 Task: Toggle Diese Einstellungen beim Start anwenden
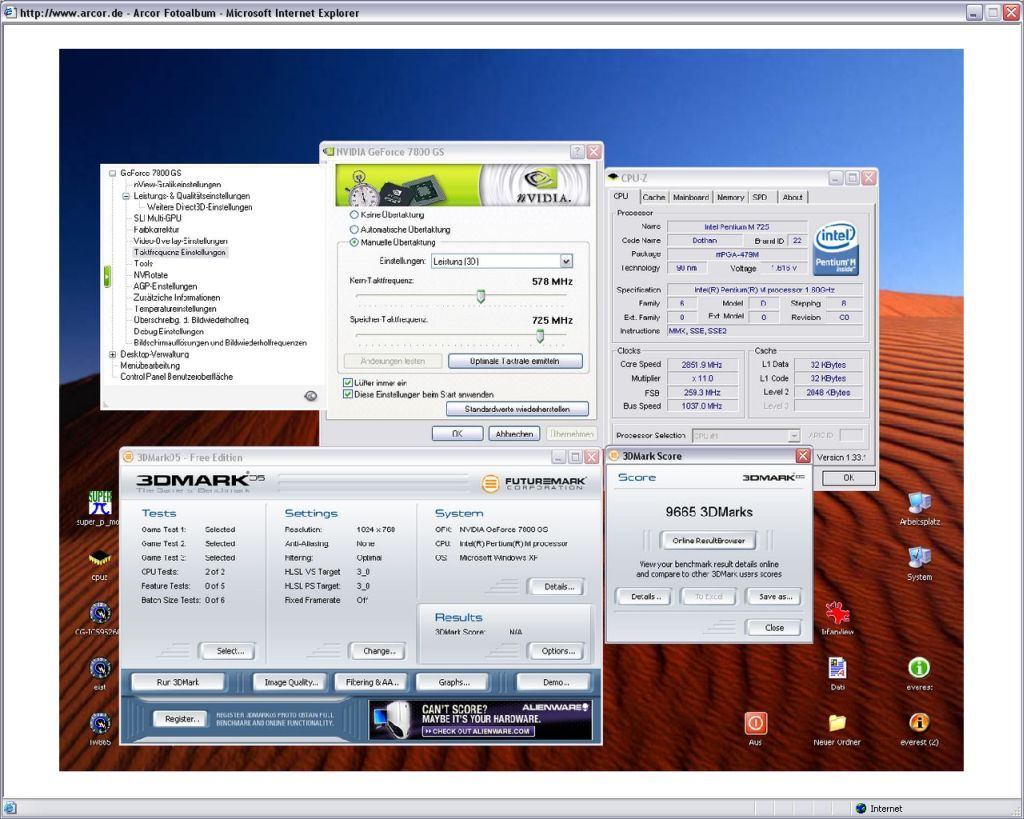pyautogui.click(x=348, y=394)
